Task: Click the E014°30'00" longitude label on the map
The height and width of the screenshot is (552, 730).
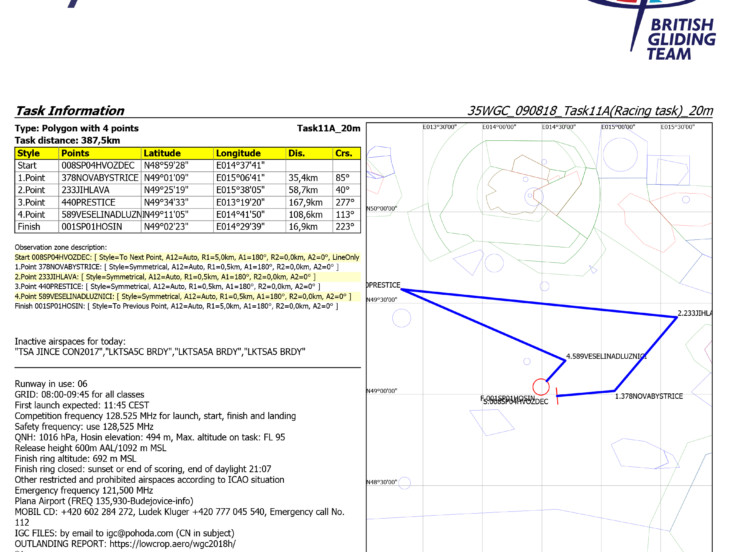Action: coord(498,127)
